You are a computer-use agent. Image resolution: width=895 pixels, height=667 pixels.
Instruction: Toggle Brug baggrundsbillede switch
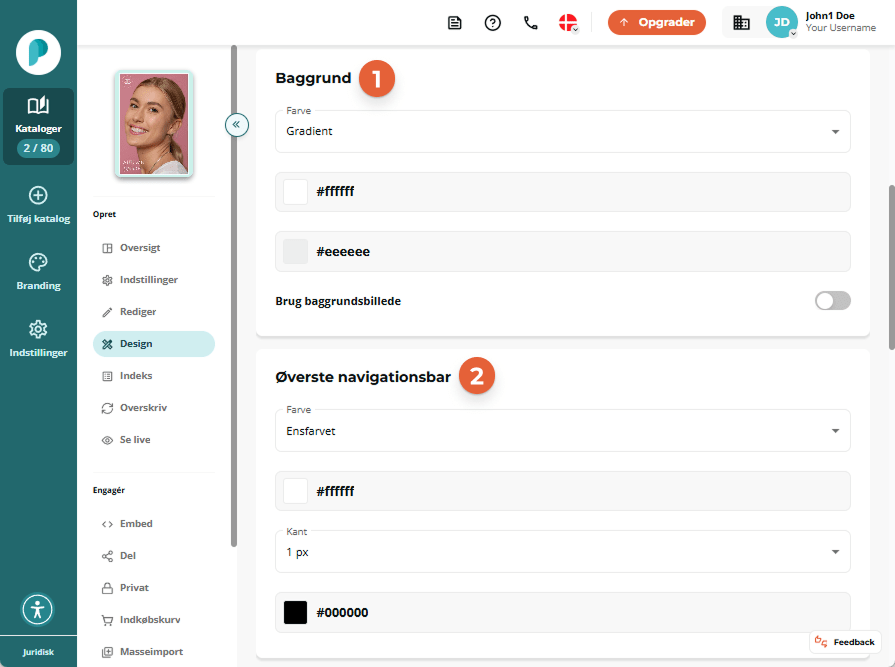point(833,301)
